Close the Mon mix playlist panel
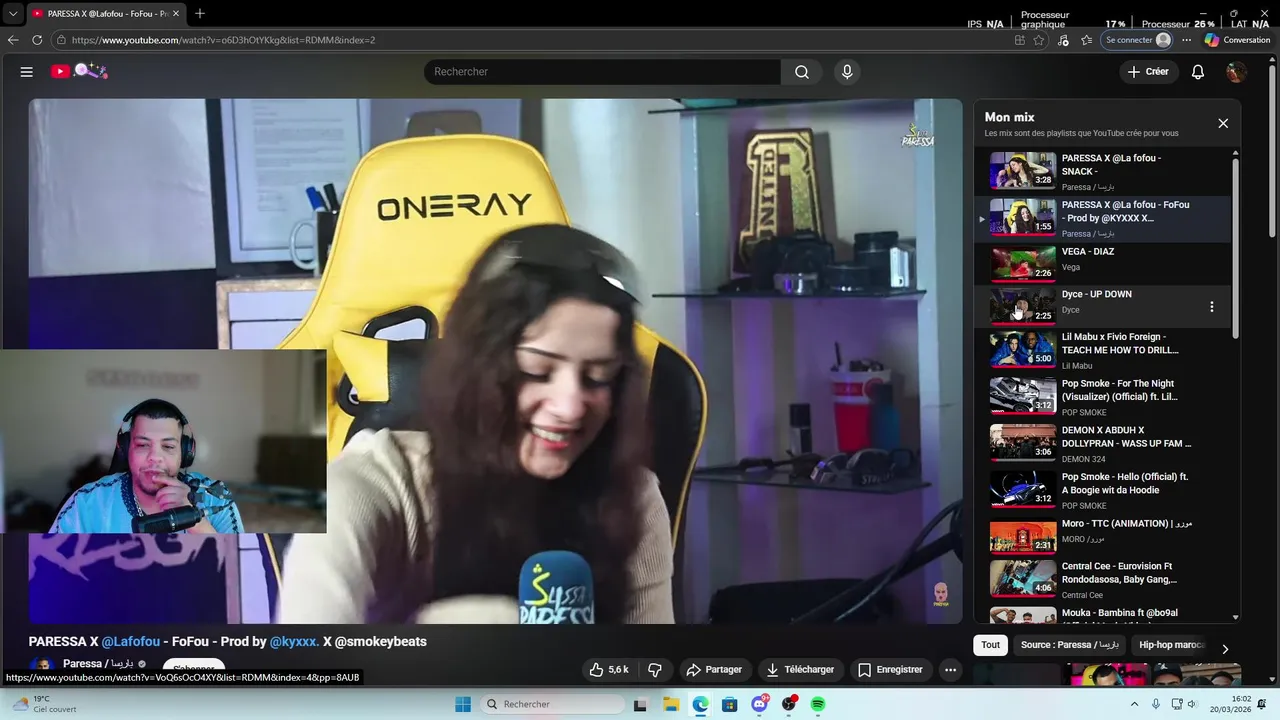The image size is (1280, 720). (x=1223, y=123)
